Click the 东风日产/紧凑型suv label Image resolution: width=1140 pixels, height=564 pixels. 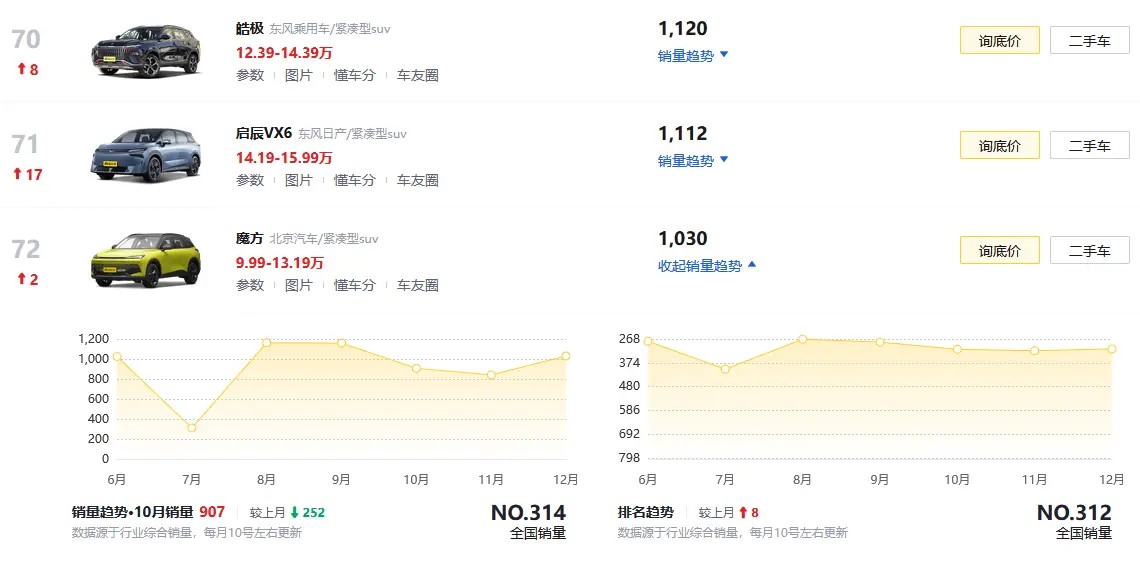(x=353, y=134)
